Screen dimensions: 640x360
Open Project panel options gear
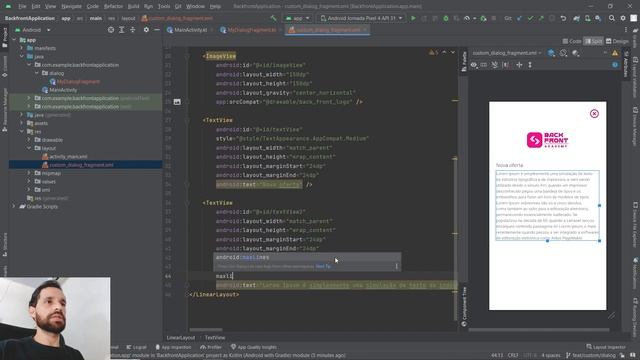click(146, 30)
